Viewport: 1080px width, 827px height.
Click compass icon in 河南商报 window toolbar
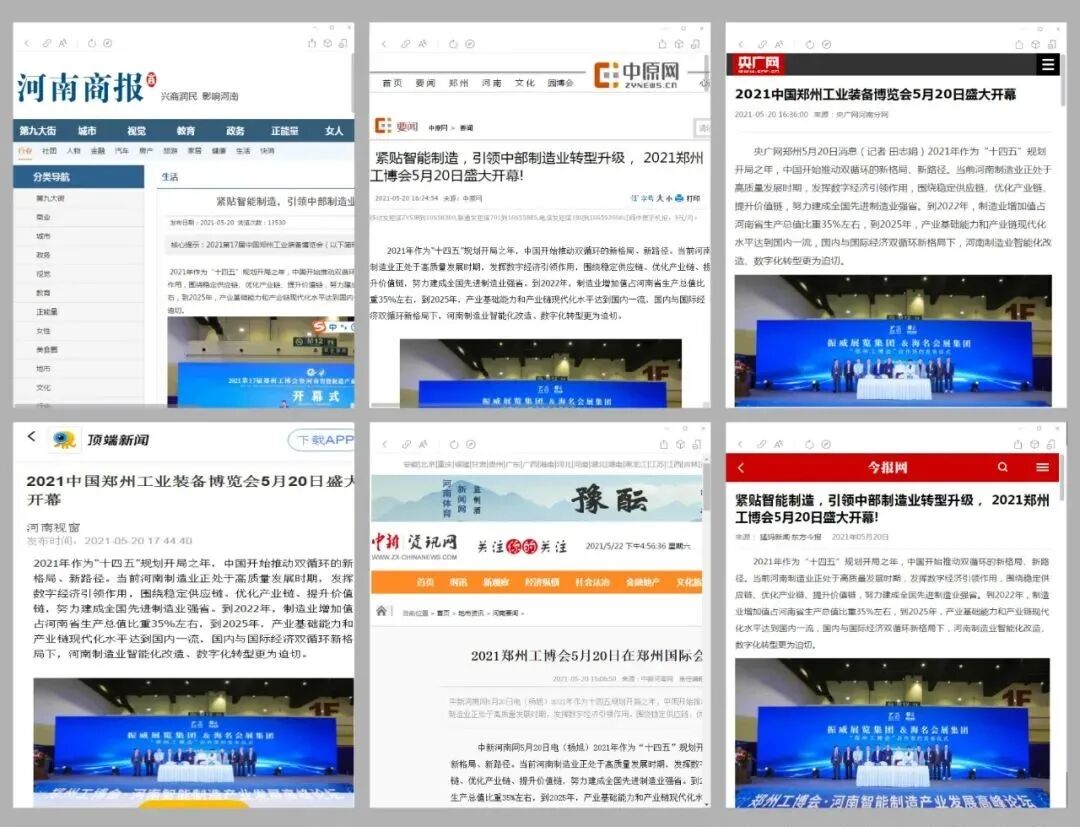pos(107,43)
